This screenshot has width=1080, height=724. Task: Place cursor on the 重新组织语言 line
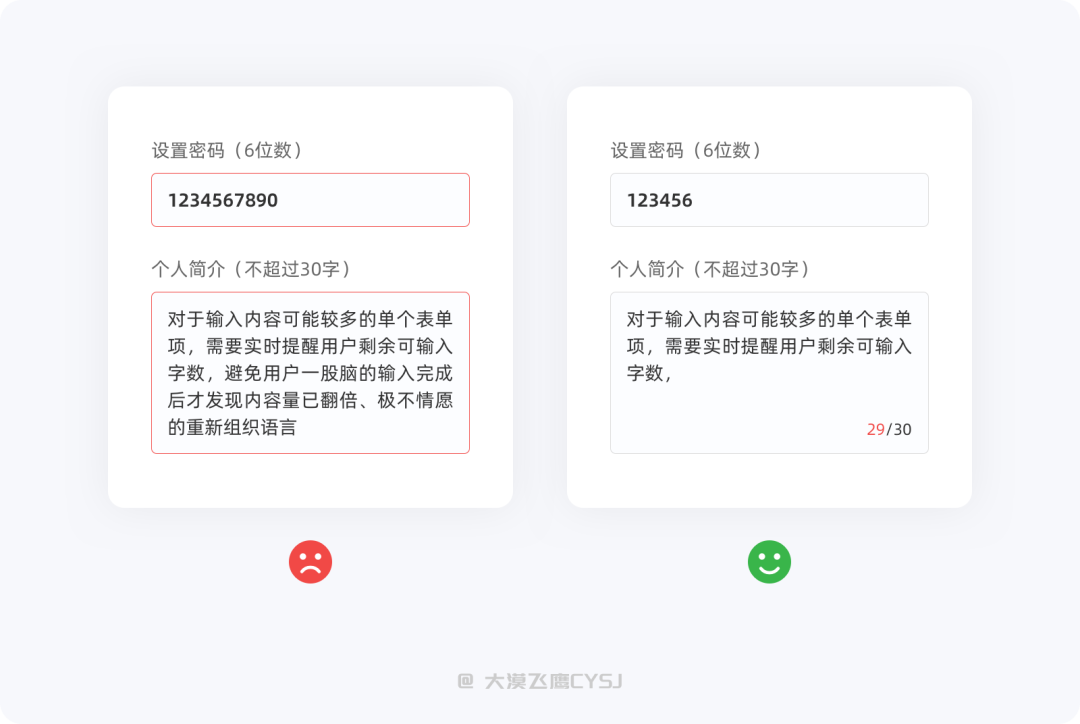tap(232, 429)
